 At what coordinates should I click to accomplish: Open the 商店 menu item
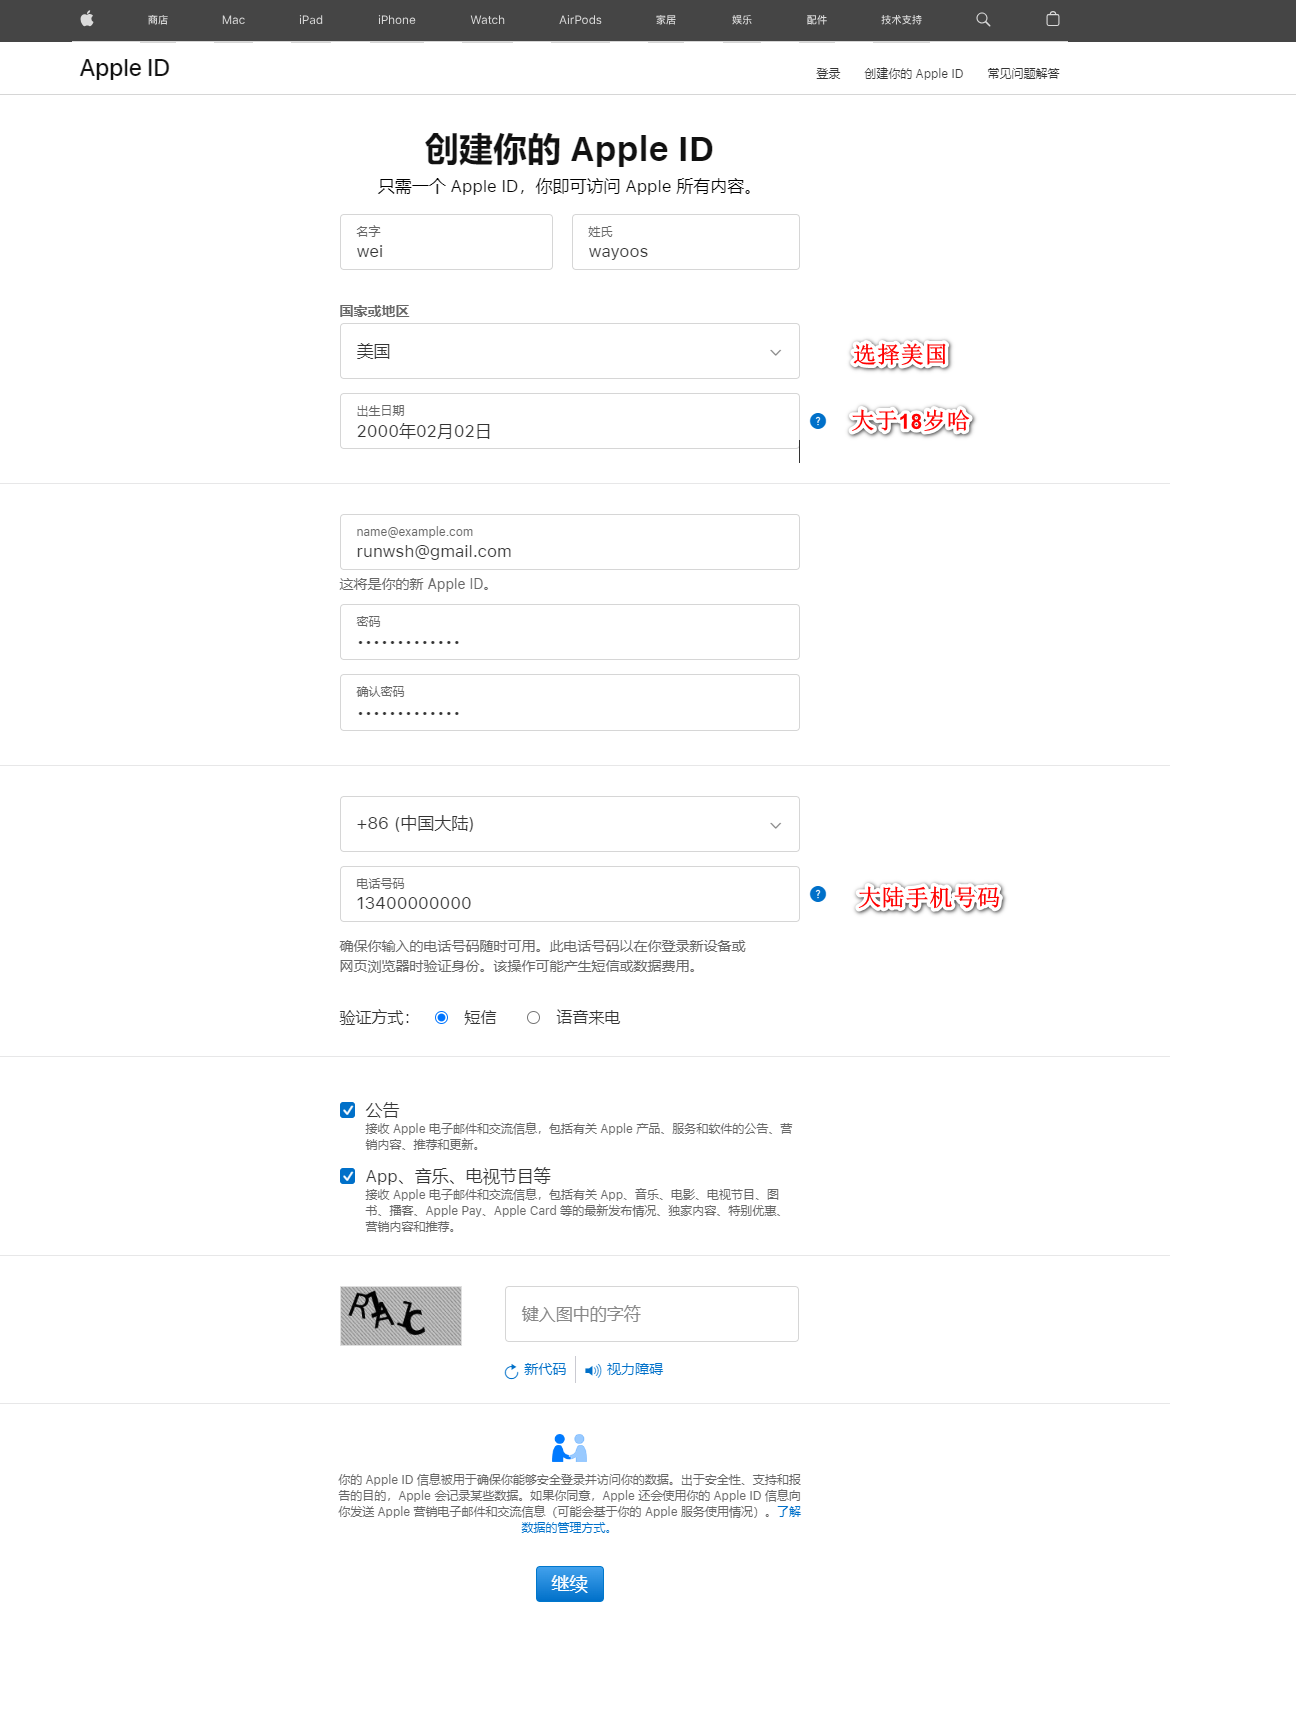[158, 20]
